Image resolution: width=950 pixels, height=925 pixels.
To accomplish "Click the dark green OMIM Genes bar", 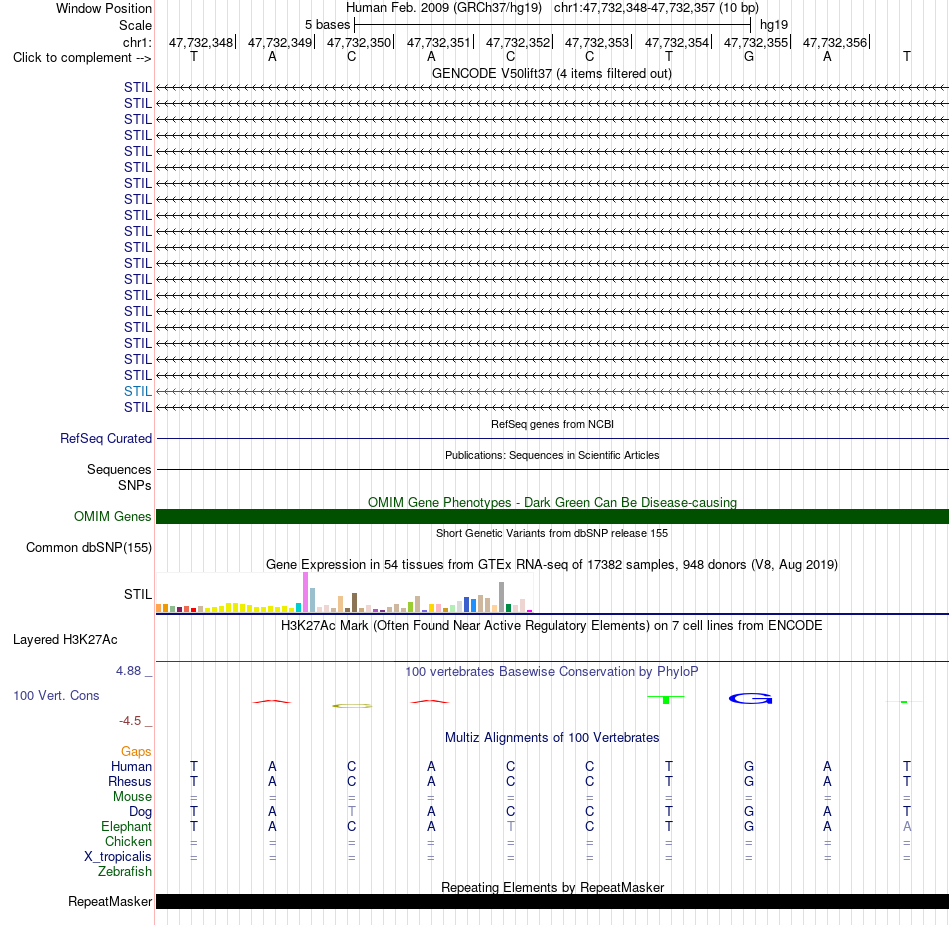I will click(552, 516).
